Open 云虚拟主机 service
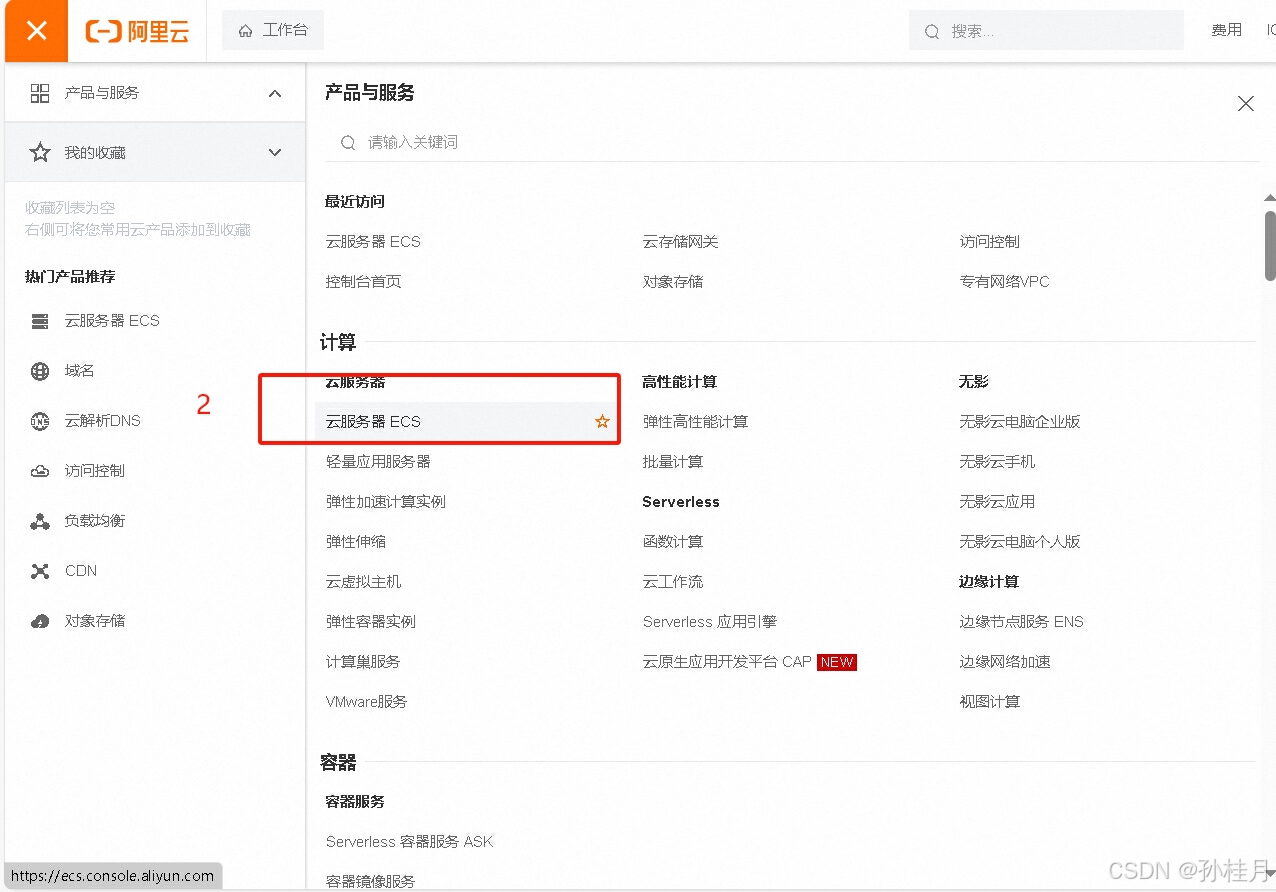The image size is (1276, 892). (363, 582)
